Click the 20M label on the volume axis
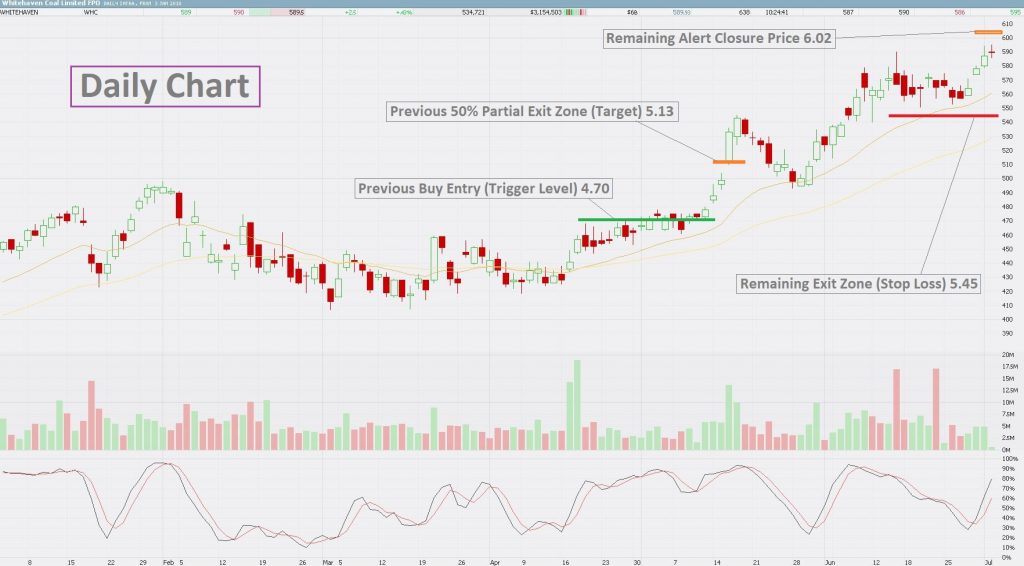1024x566 pixels. coord(1008,354)
